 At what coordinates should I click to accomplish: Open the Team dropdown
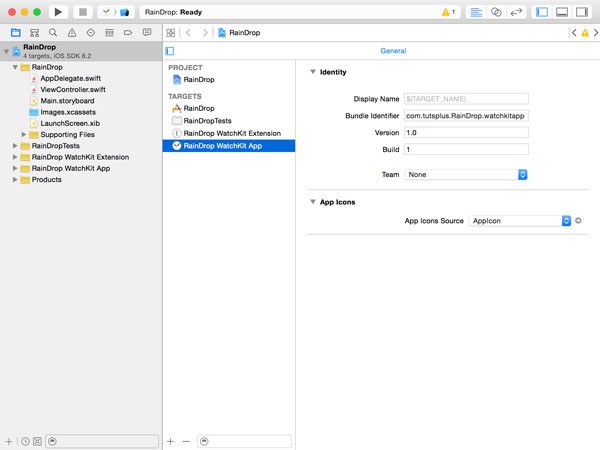tap(466, 174)
